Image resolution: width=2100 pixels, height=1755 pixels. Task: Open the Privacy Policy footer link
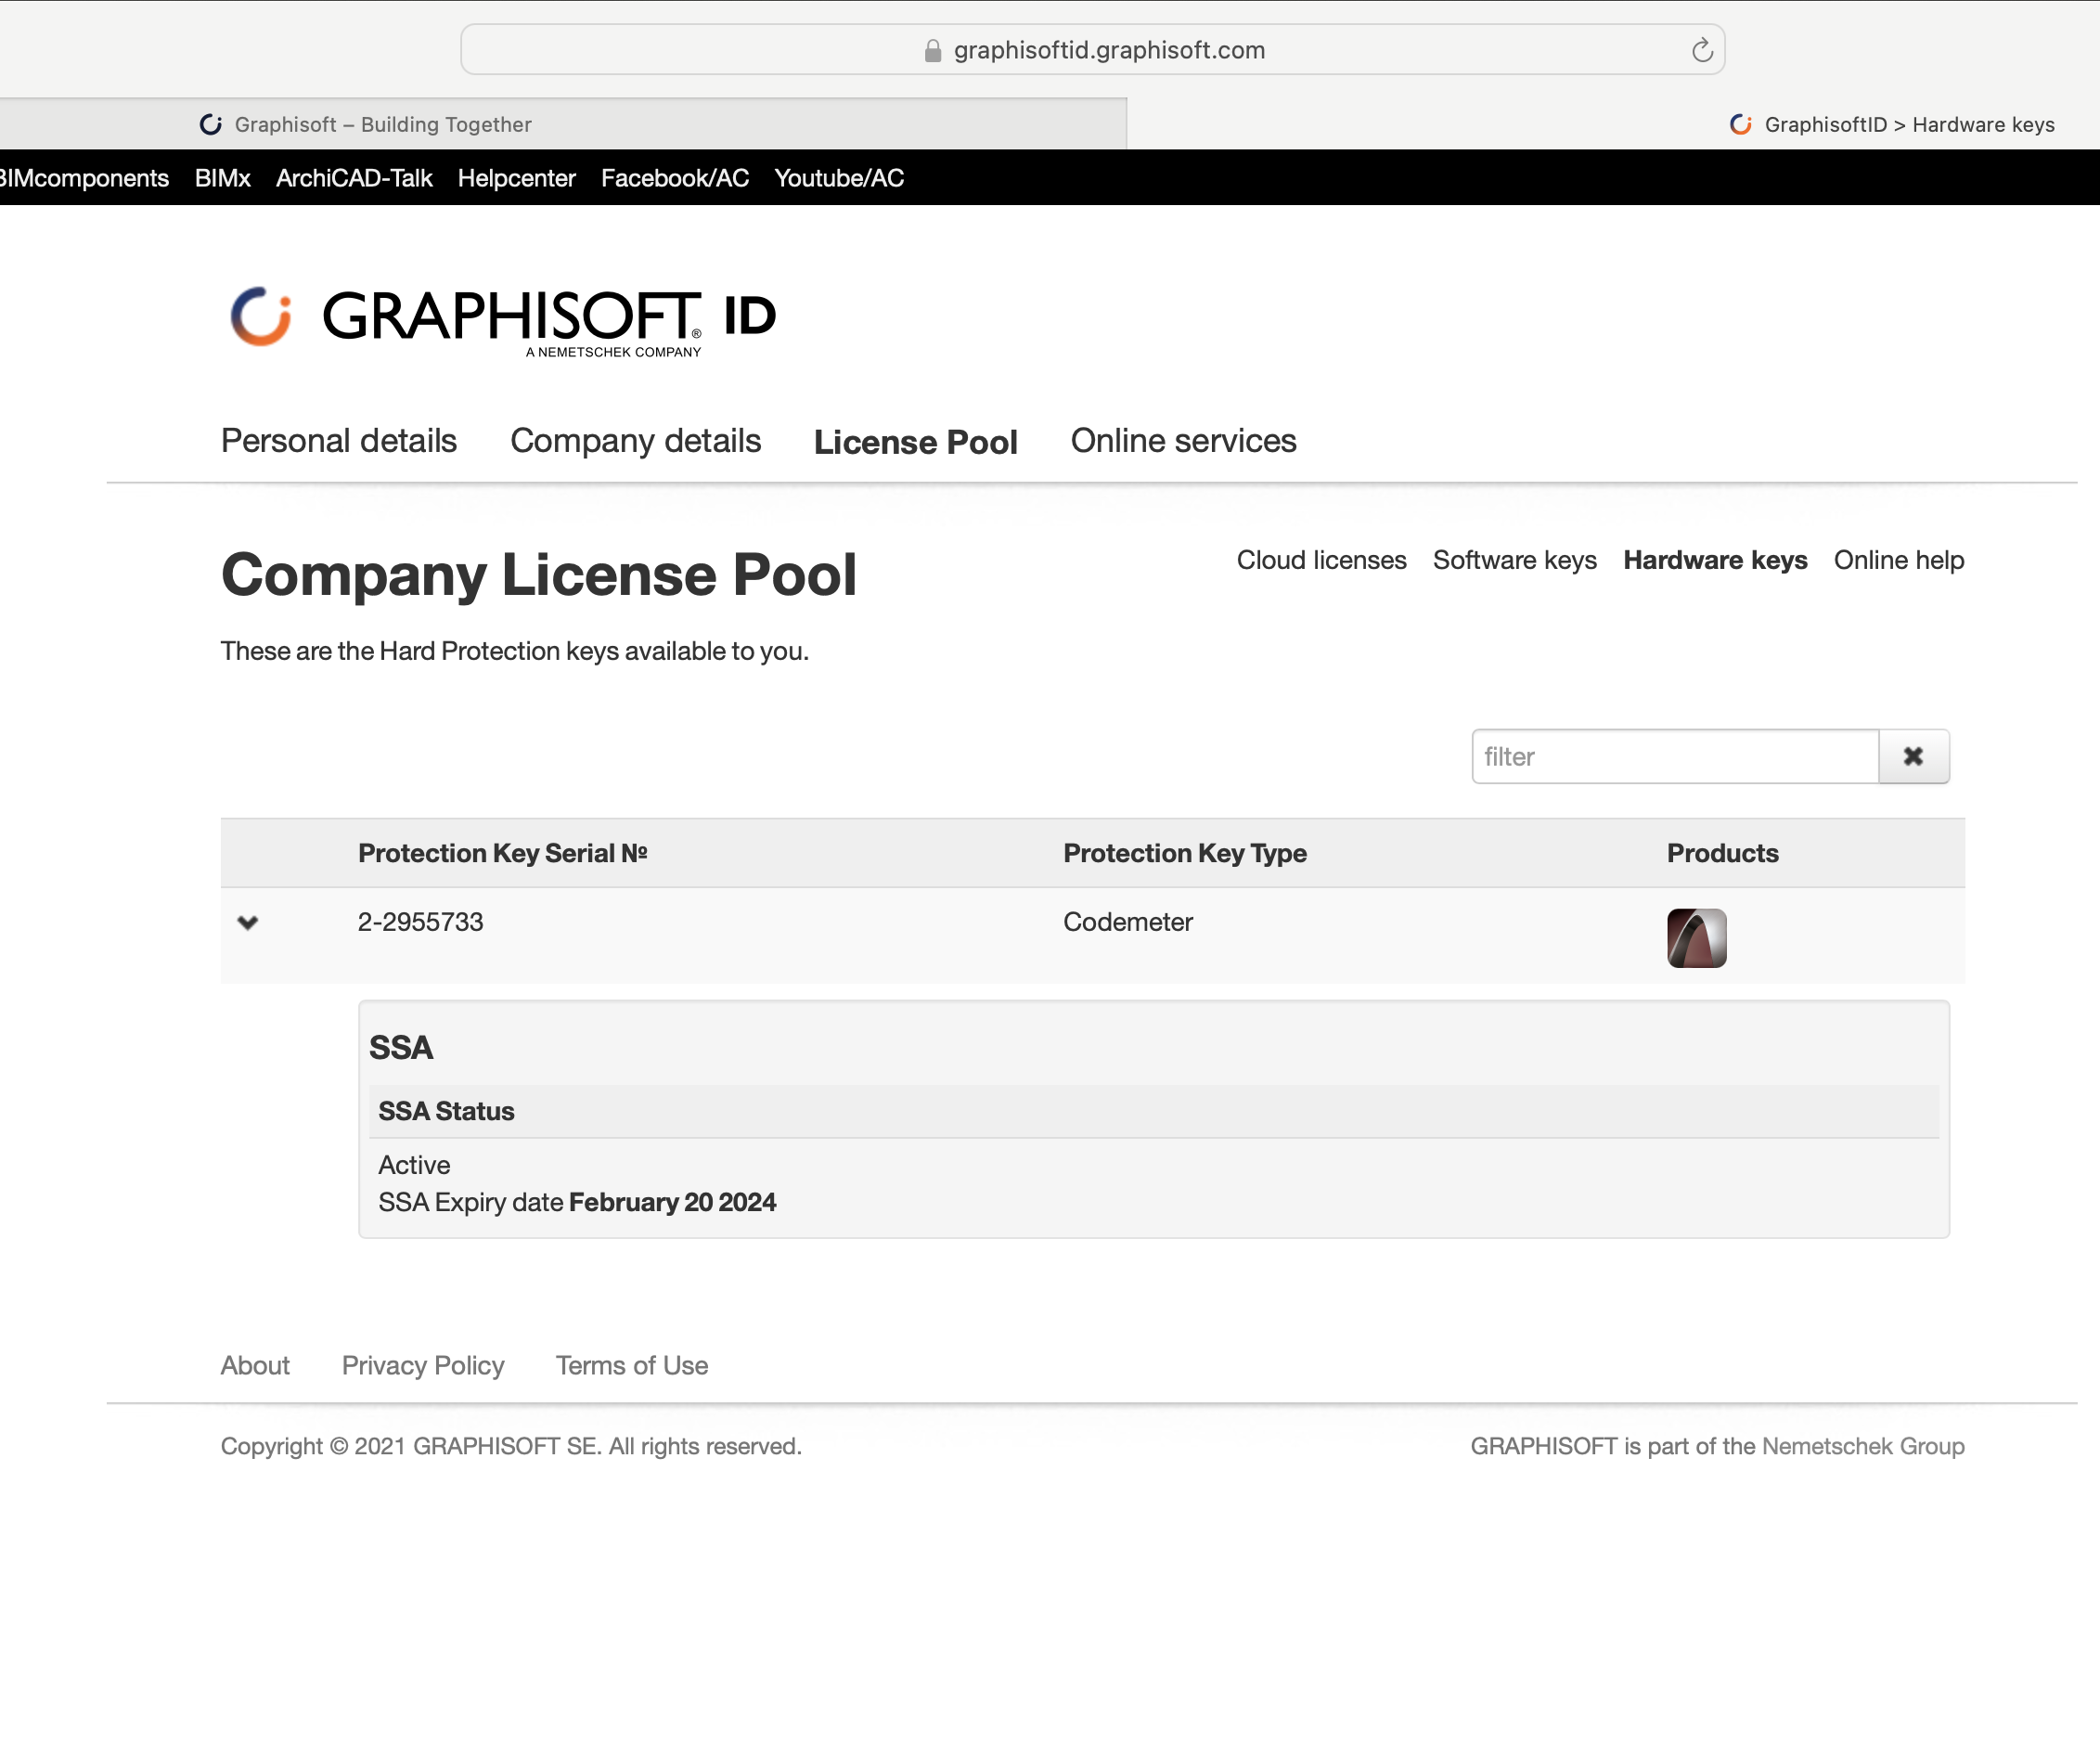tap(422, 1365)
